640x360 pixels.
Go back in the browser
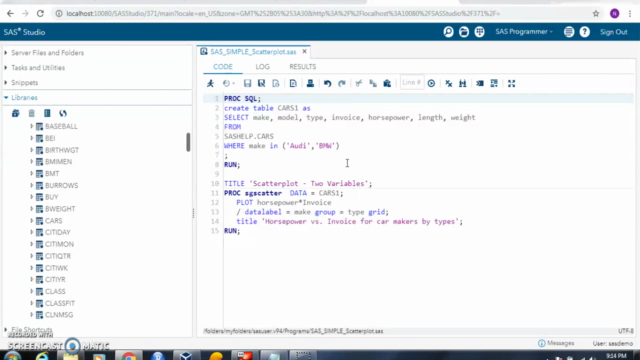click(x=10, y=13)
